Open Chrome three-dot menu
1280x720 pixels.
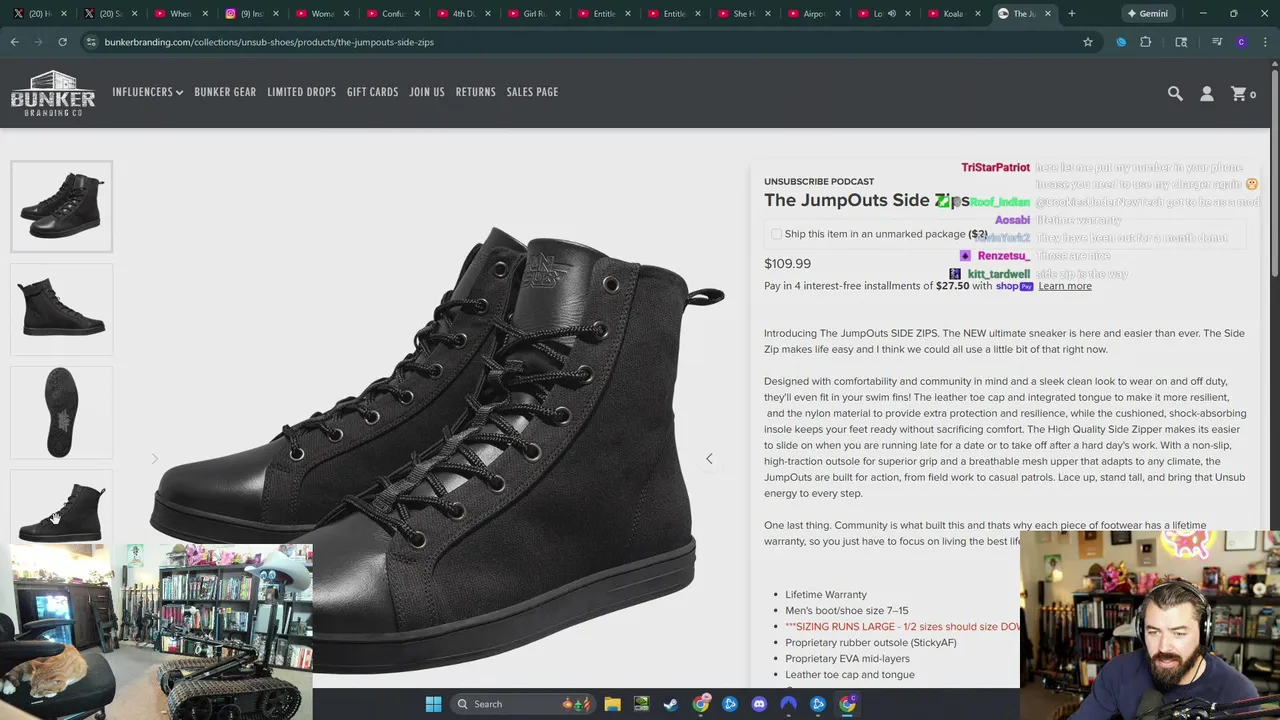(1266, 42)
